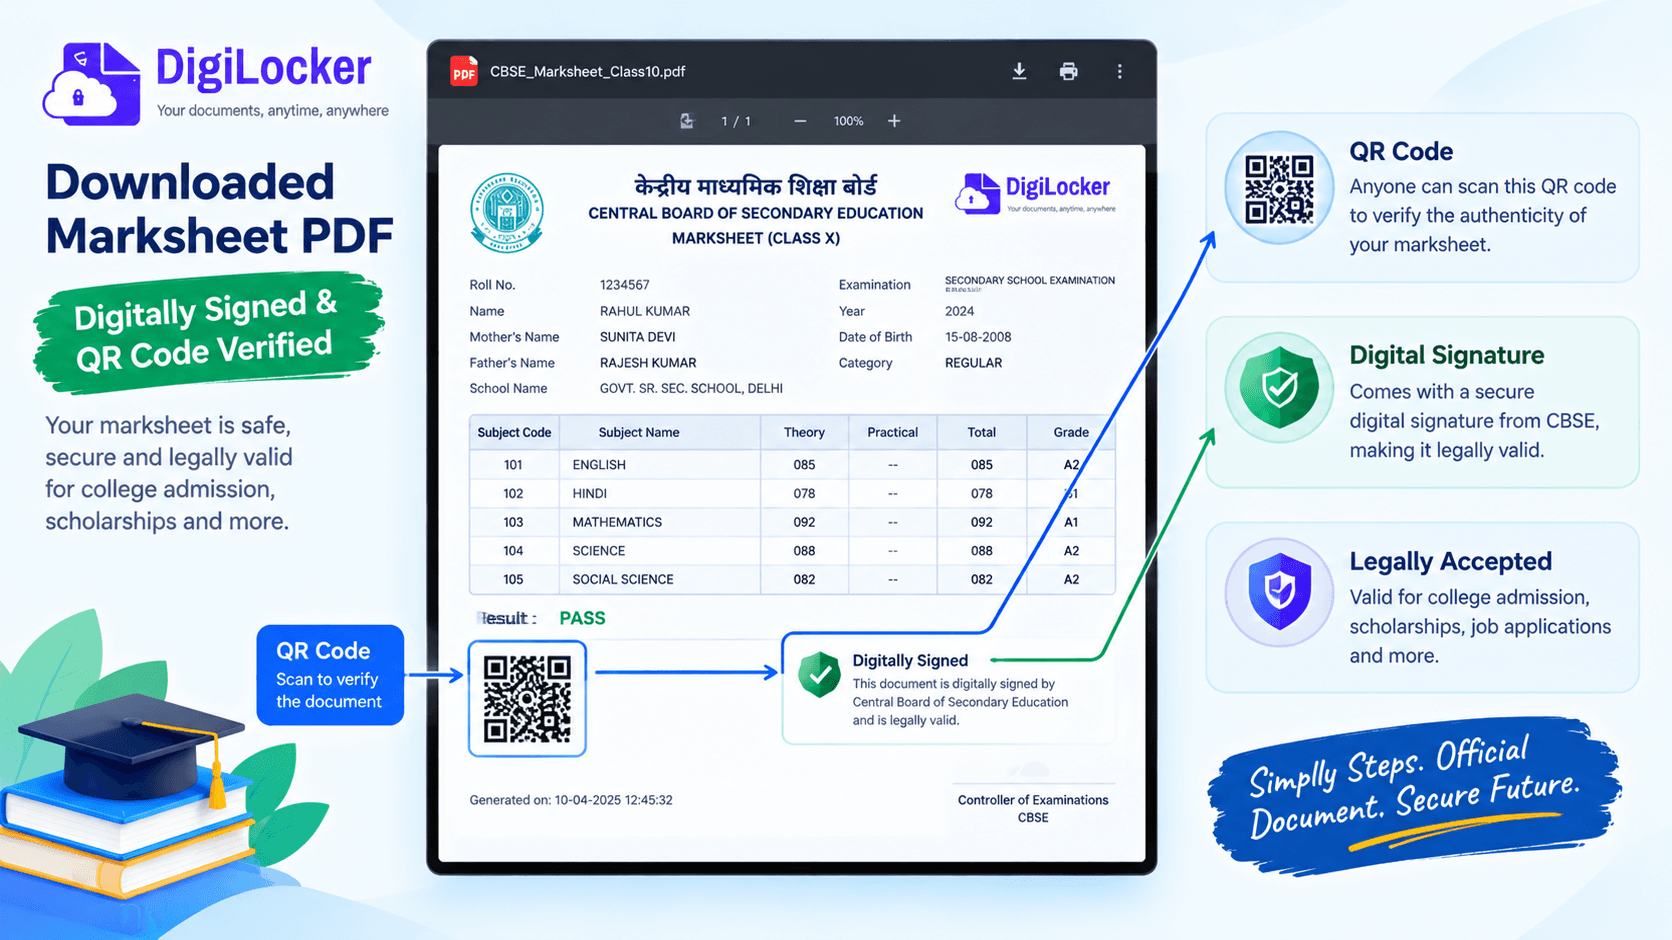Viewport: 1672px width, 940px height.
Task: Click the SCIENCE subject name in row 104
Action: click(x=598, y=551)
